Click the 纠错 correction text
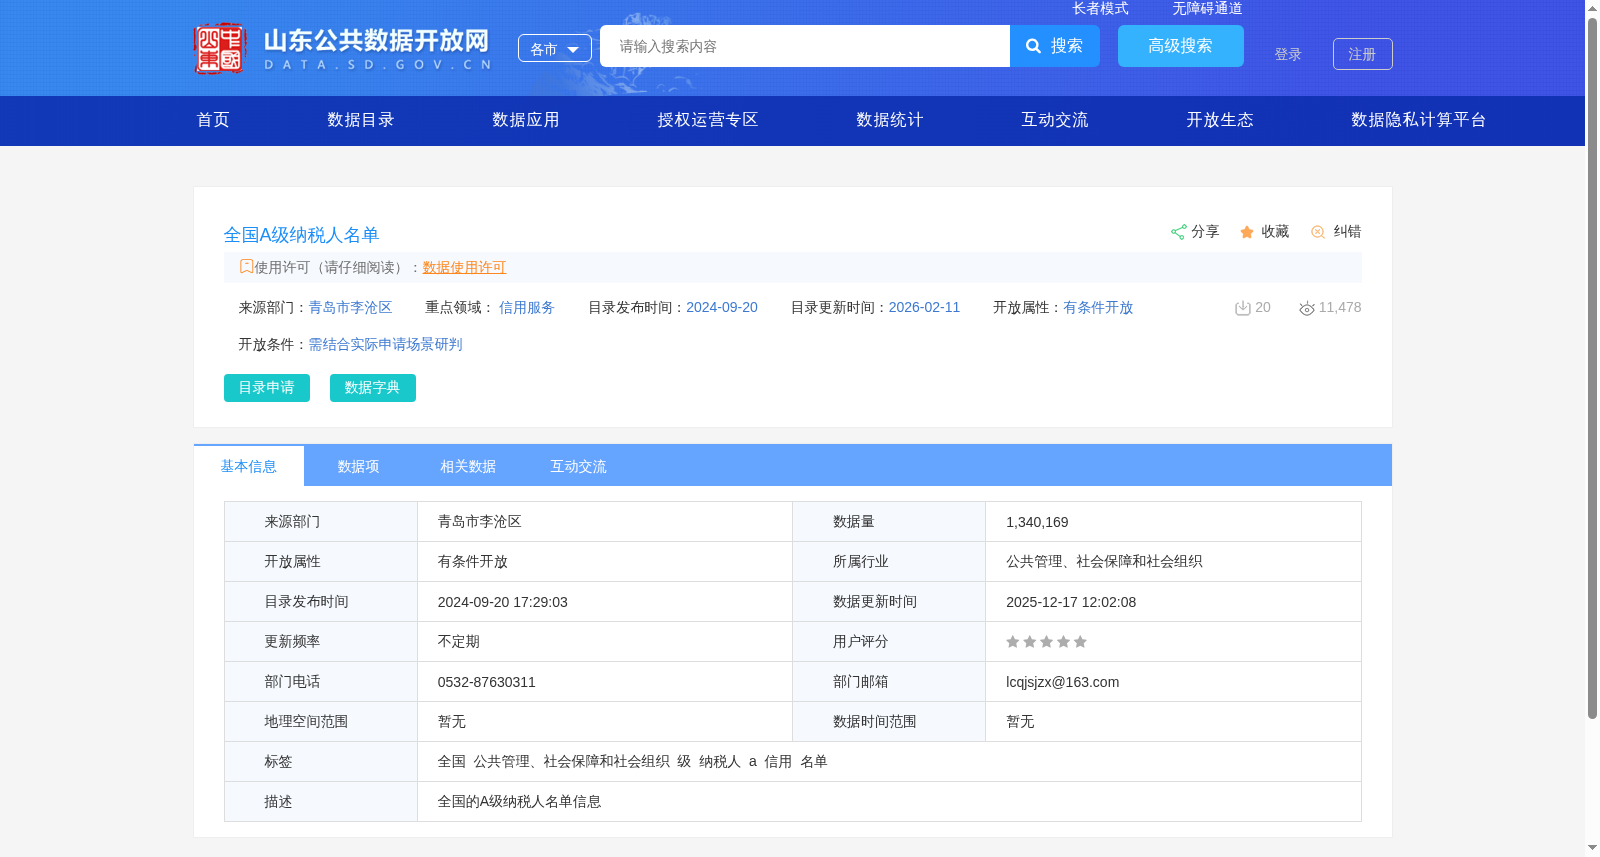Viewport: 1600px width, 857px height. (x=1347, y=232)
